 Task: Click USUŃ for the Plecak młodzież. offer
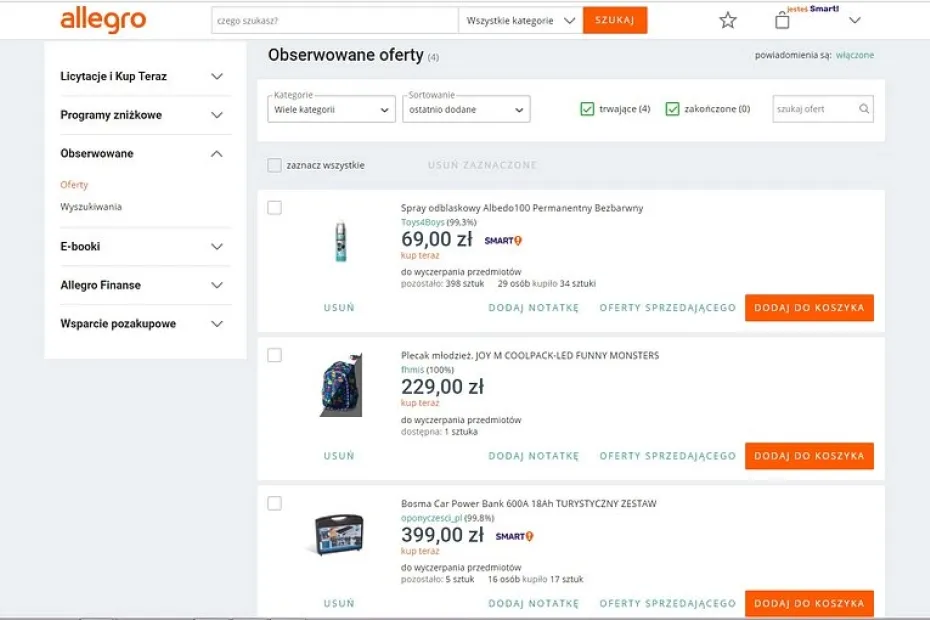click(x=339, y=456)
